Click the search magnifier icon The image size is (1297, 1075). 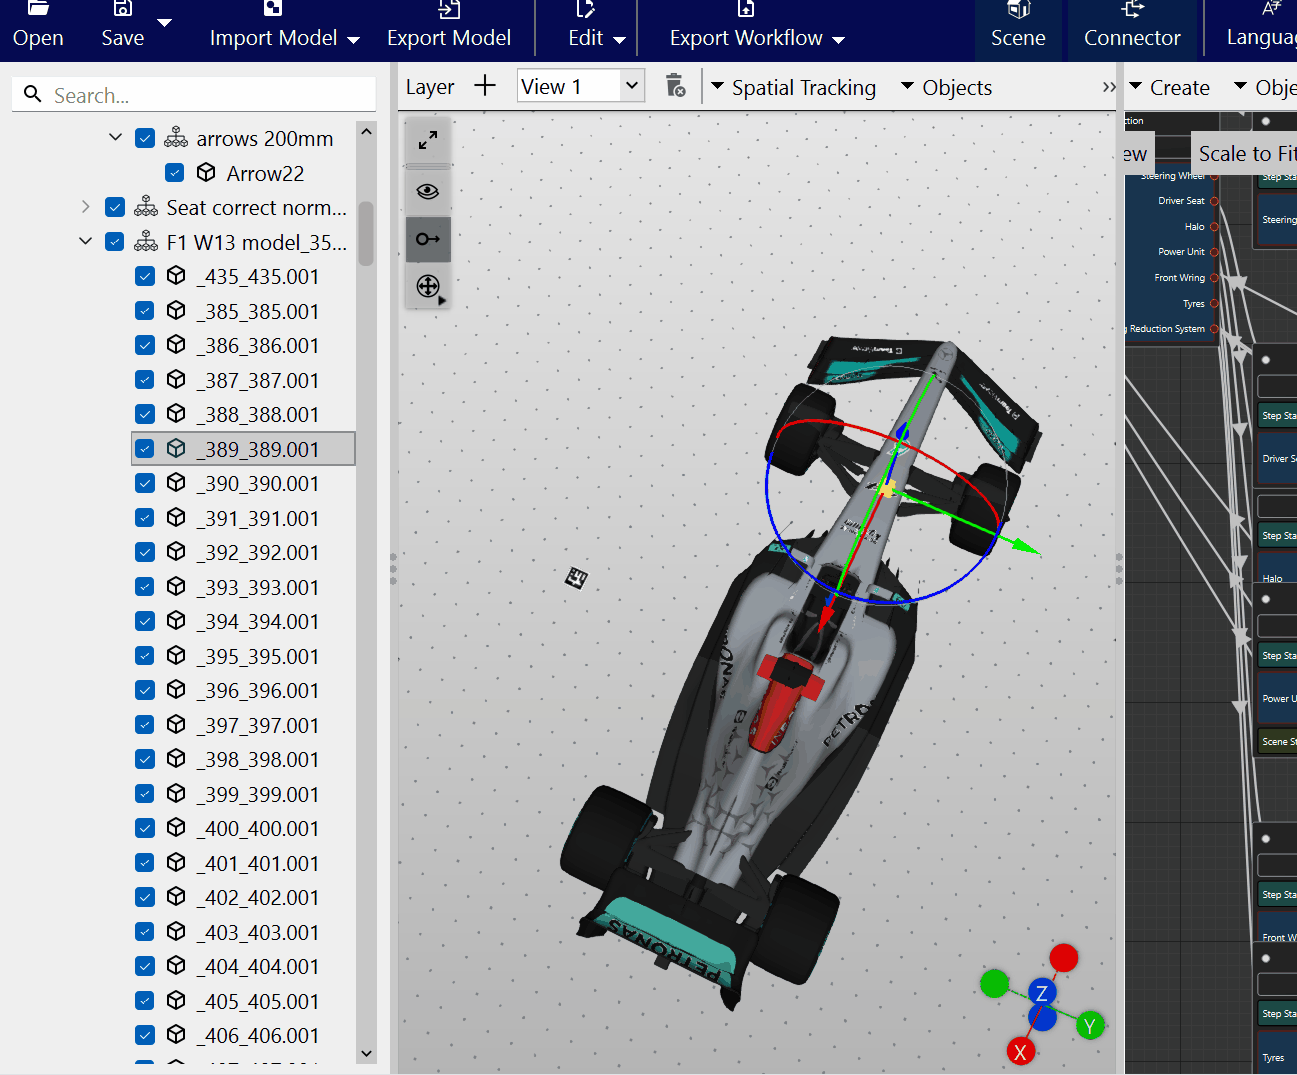point(33,94)
